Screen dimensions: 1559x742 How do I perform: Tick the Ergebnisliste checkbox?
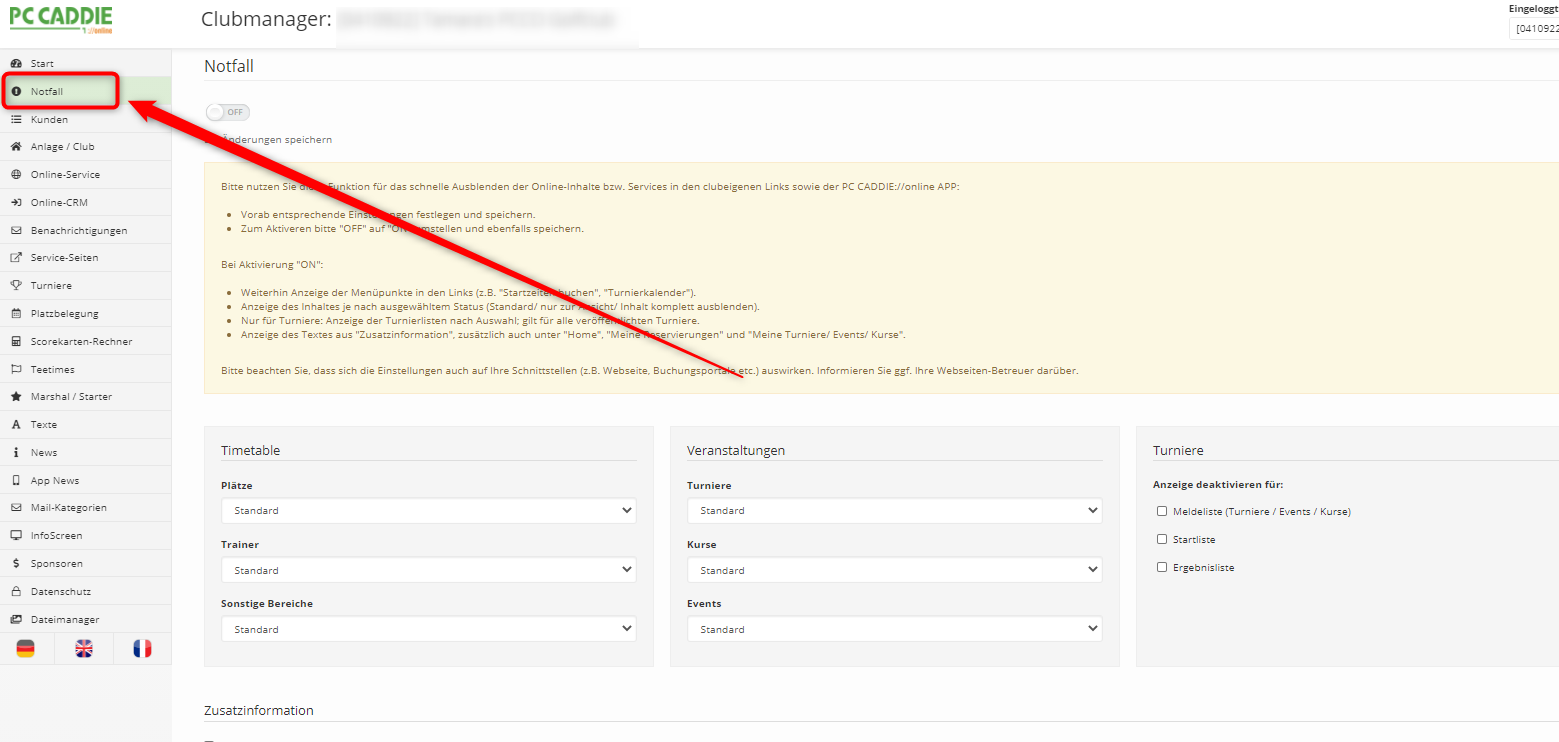point(1162,567)
